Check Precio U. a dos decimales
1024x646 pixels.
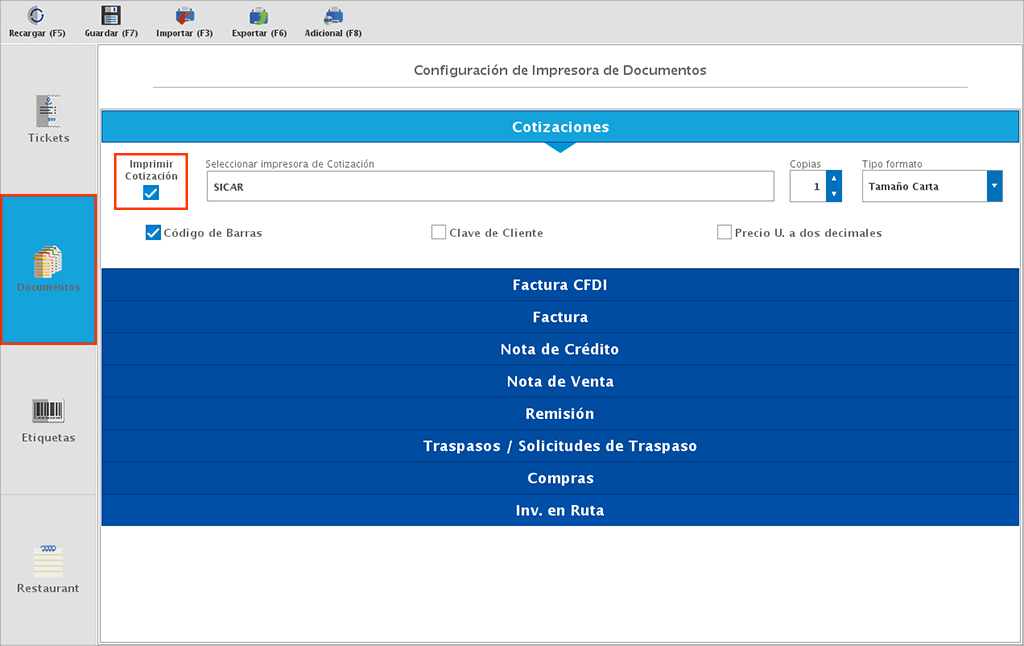click(724, 231)
